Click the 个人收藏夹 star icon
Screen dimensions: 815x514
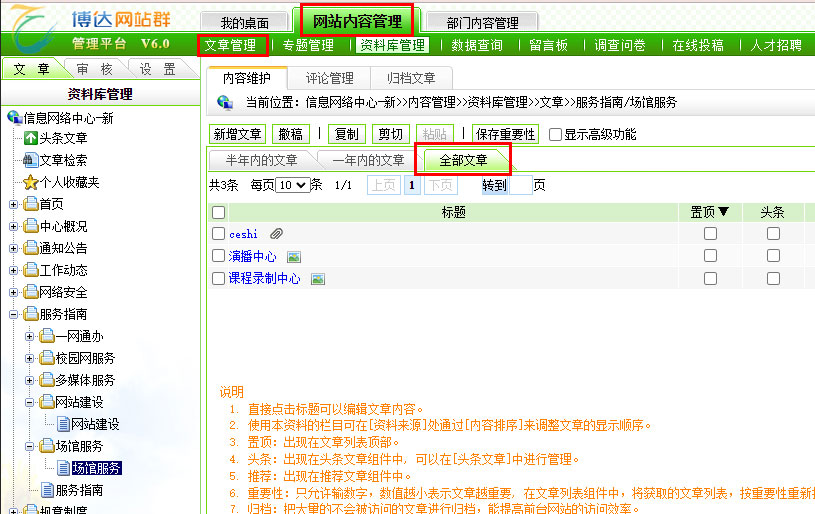(x=31, y=182)
